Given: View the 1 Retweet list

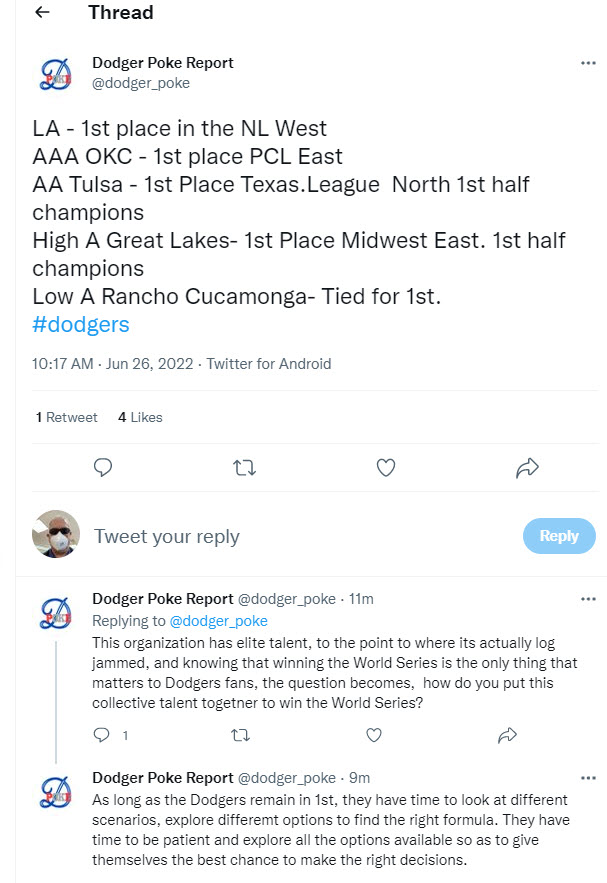Looking at the screenshot, I should (x=66, y=417).
